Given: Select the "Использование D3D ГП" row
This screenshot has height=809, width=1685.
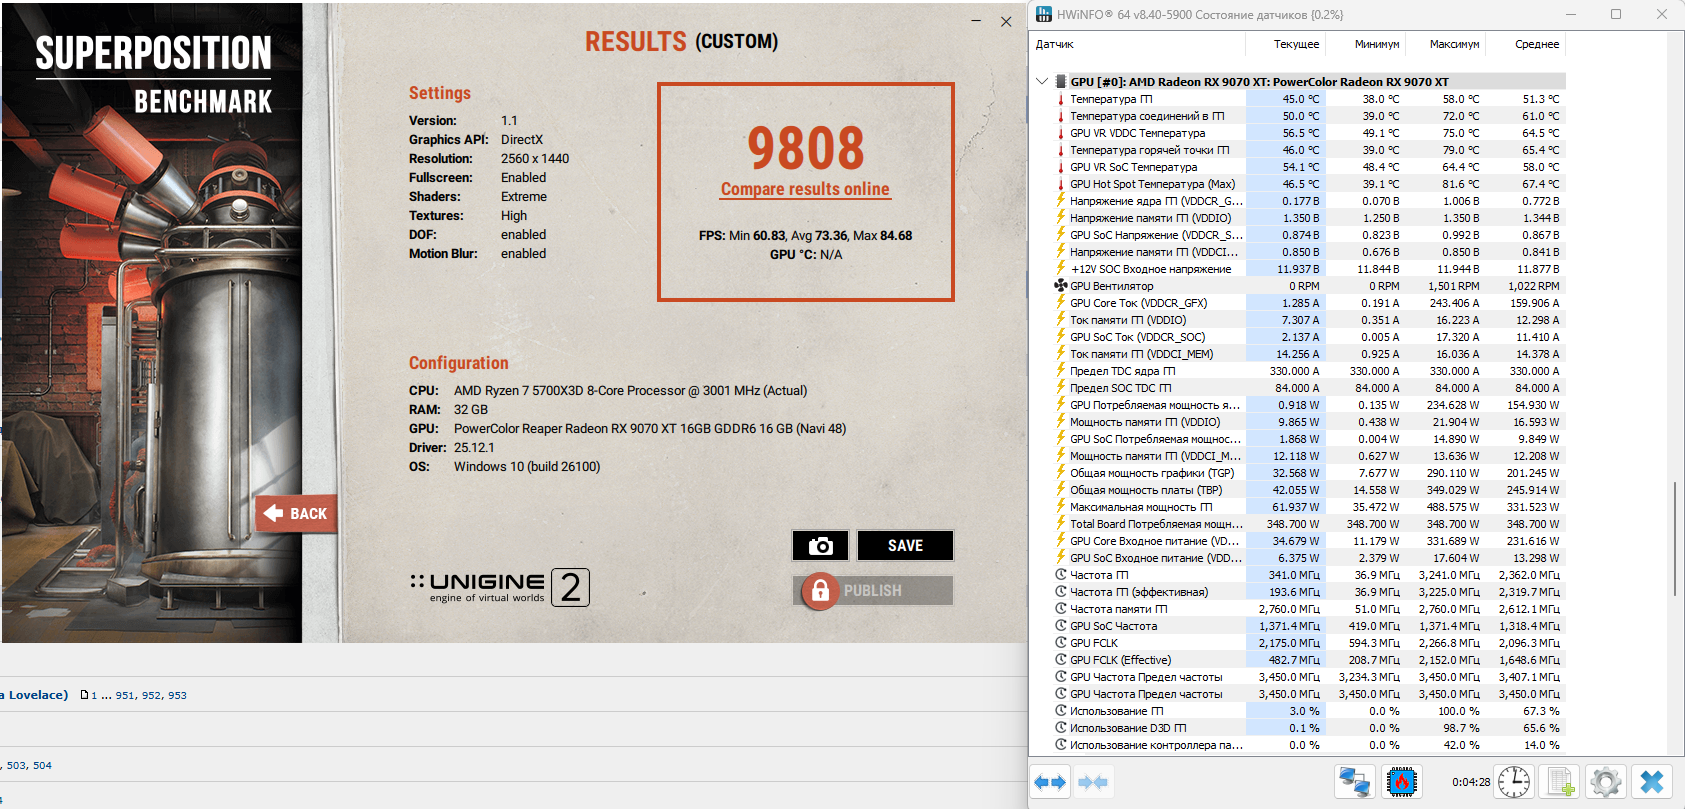Looking at the screenshot, I should click(1310, 728).
